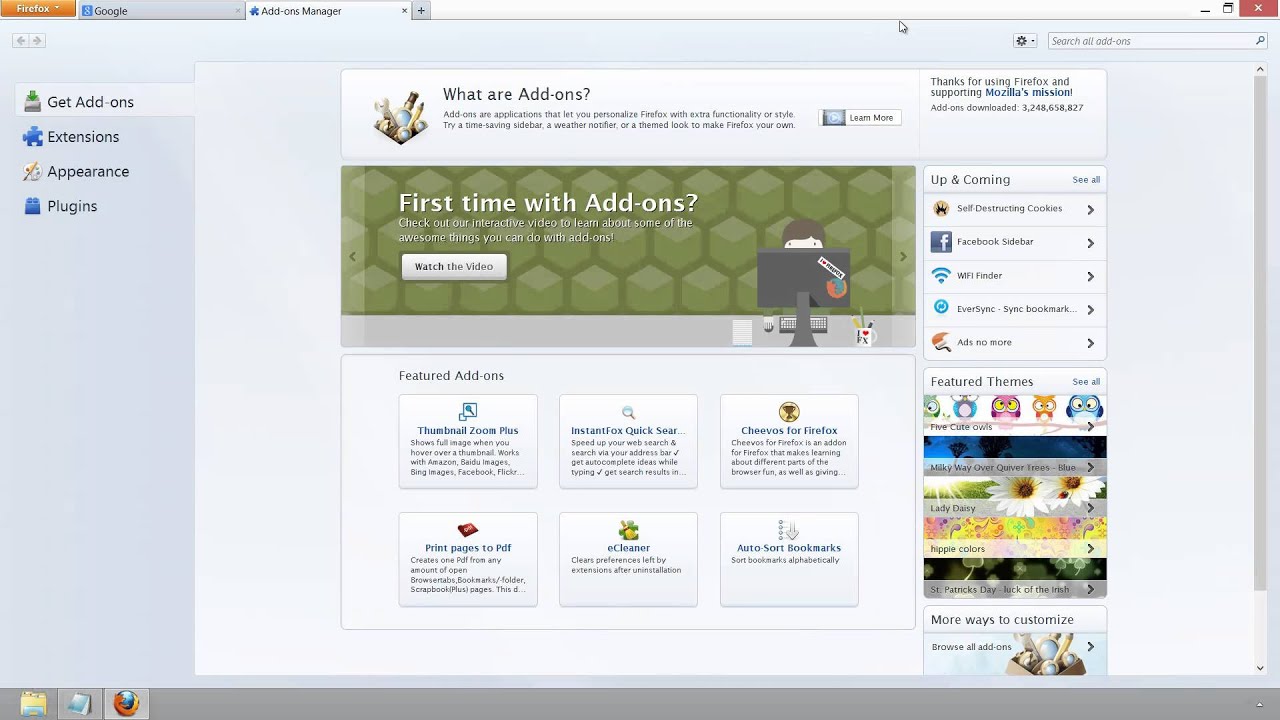Select the Five Cute owls theme
1280x720 pixels.
[1015, 415]
